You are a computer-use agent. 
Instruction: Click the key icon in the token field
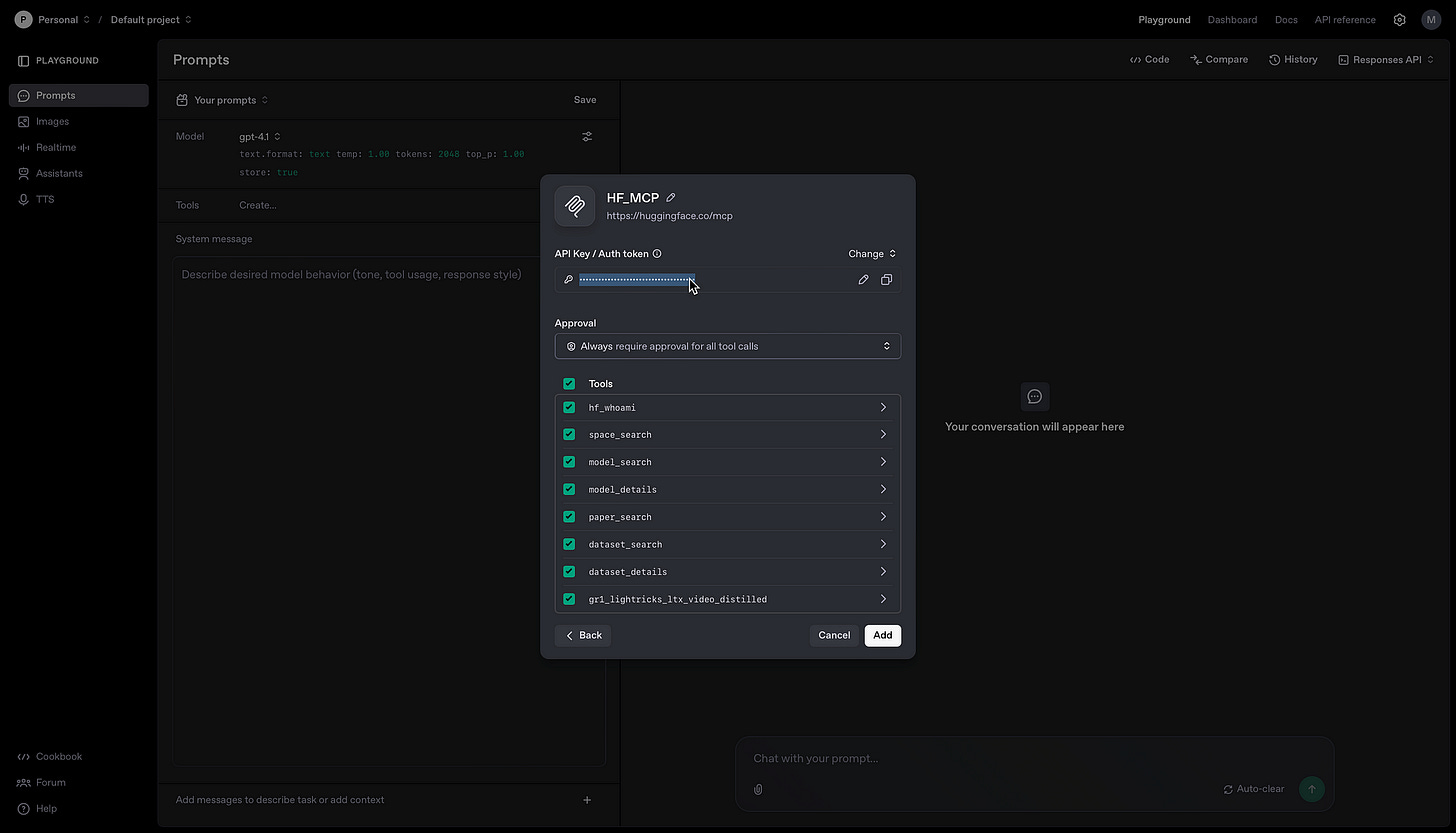tap(568, 280)
